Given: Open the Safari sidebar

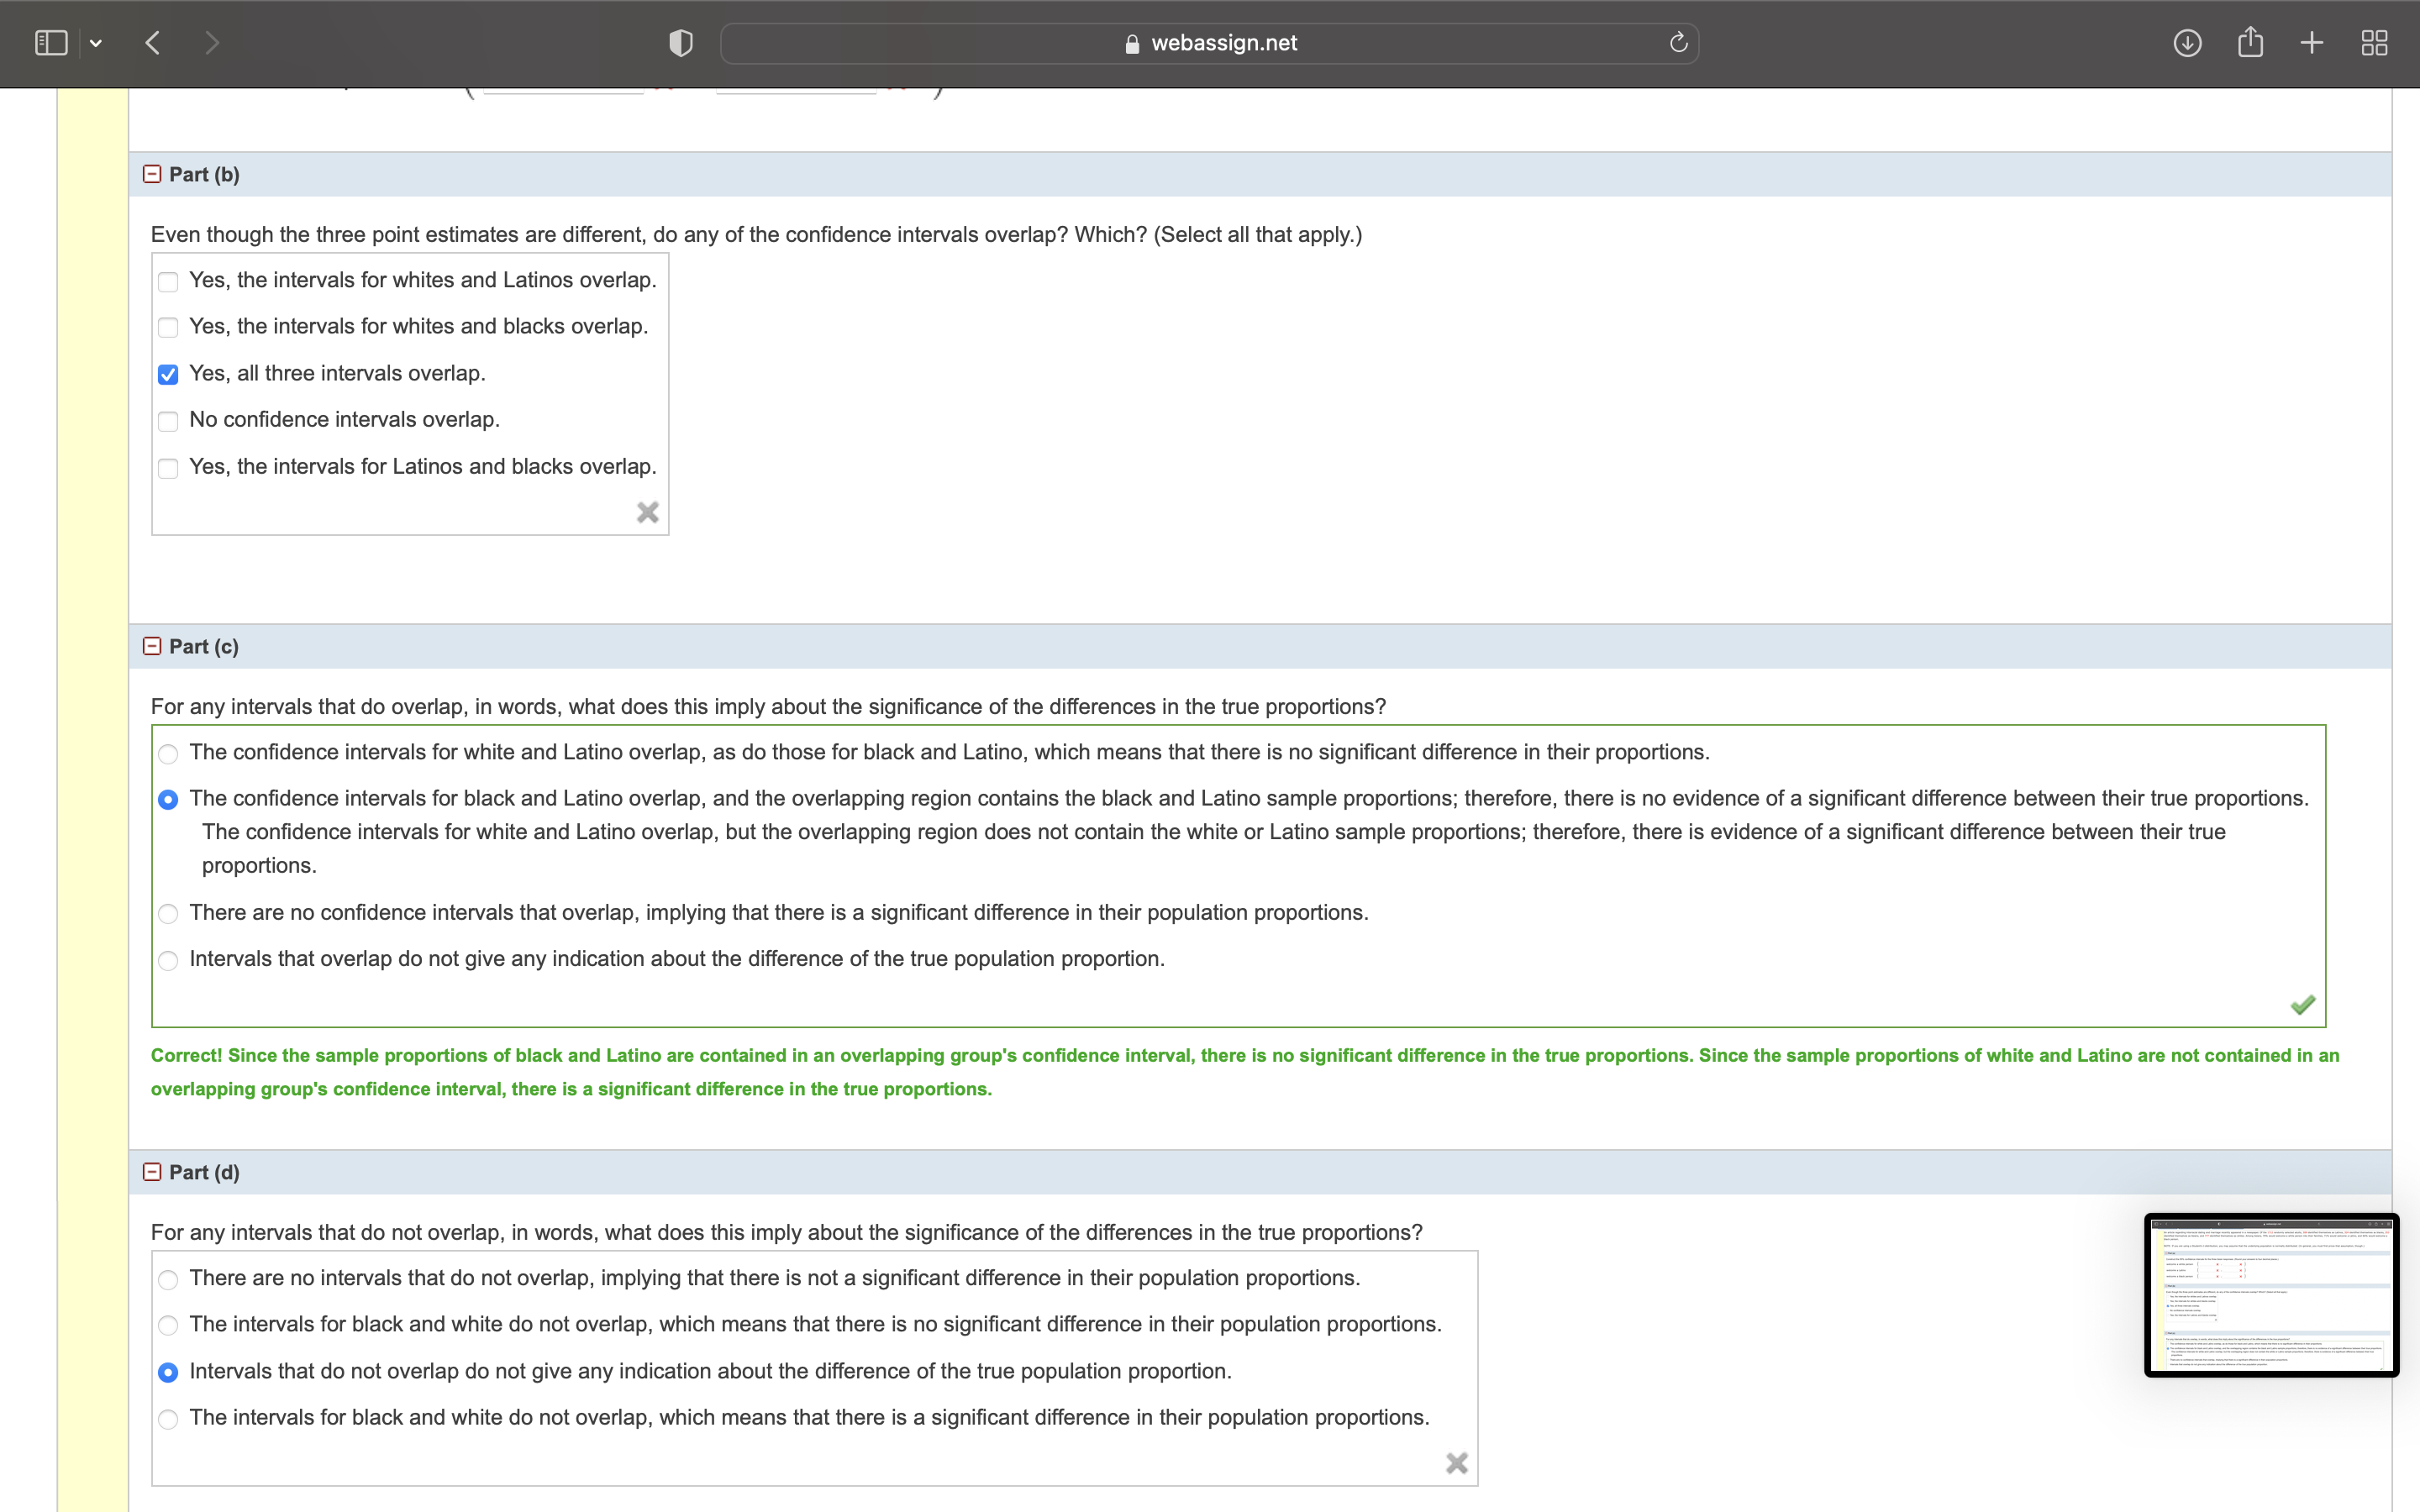Looking at the screenshot, I should [x=51, y=42].
